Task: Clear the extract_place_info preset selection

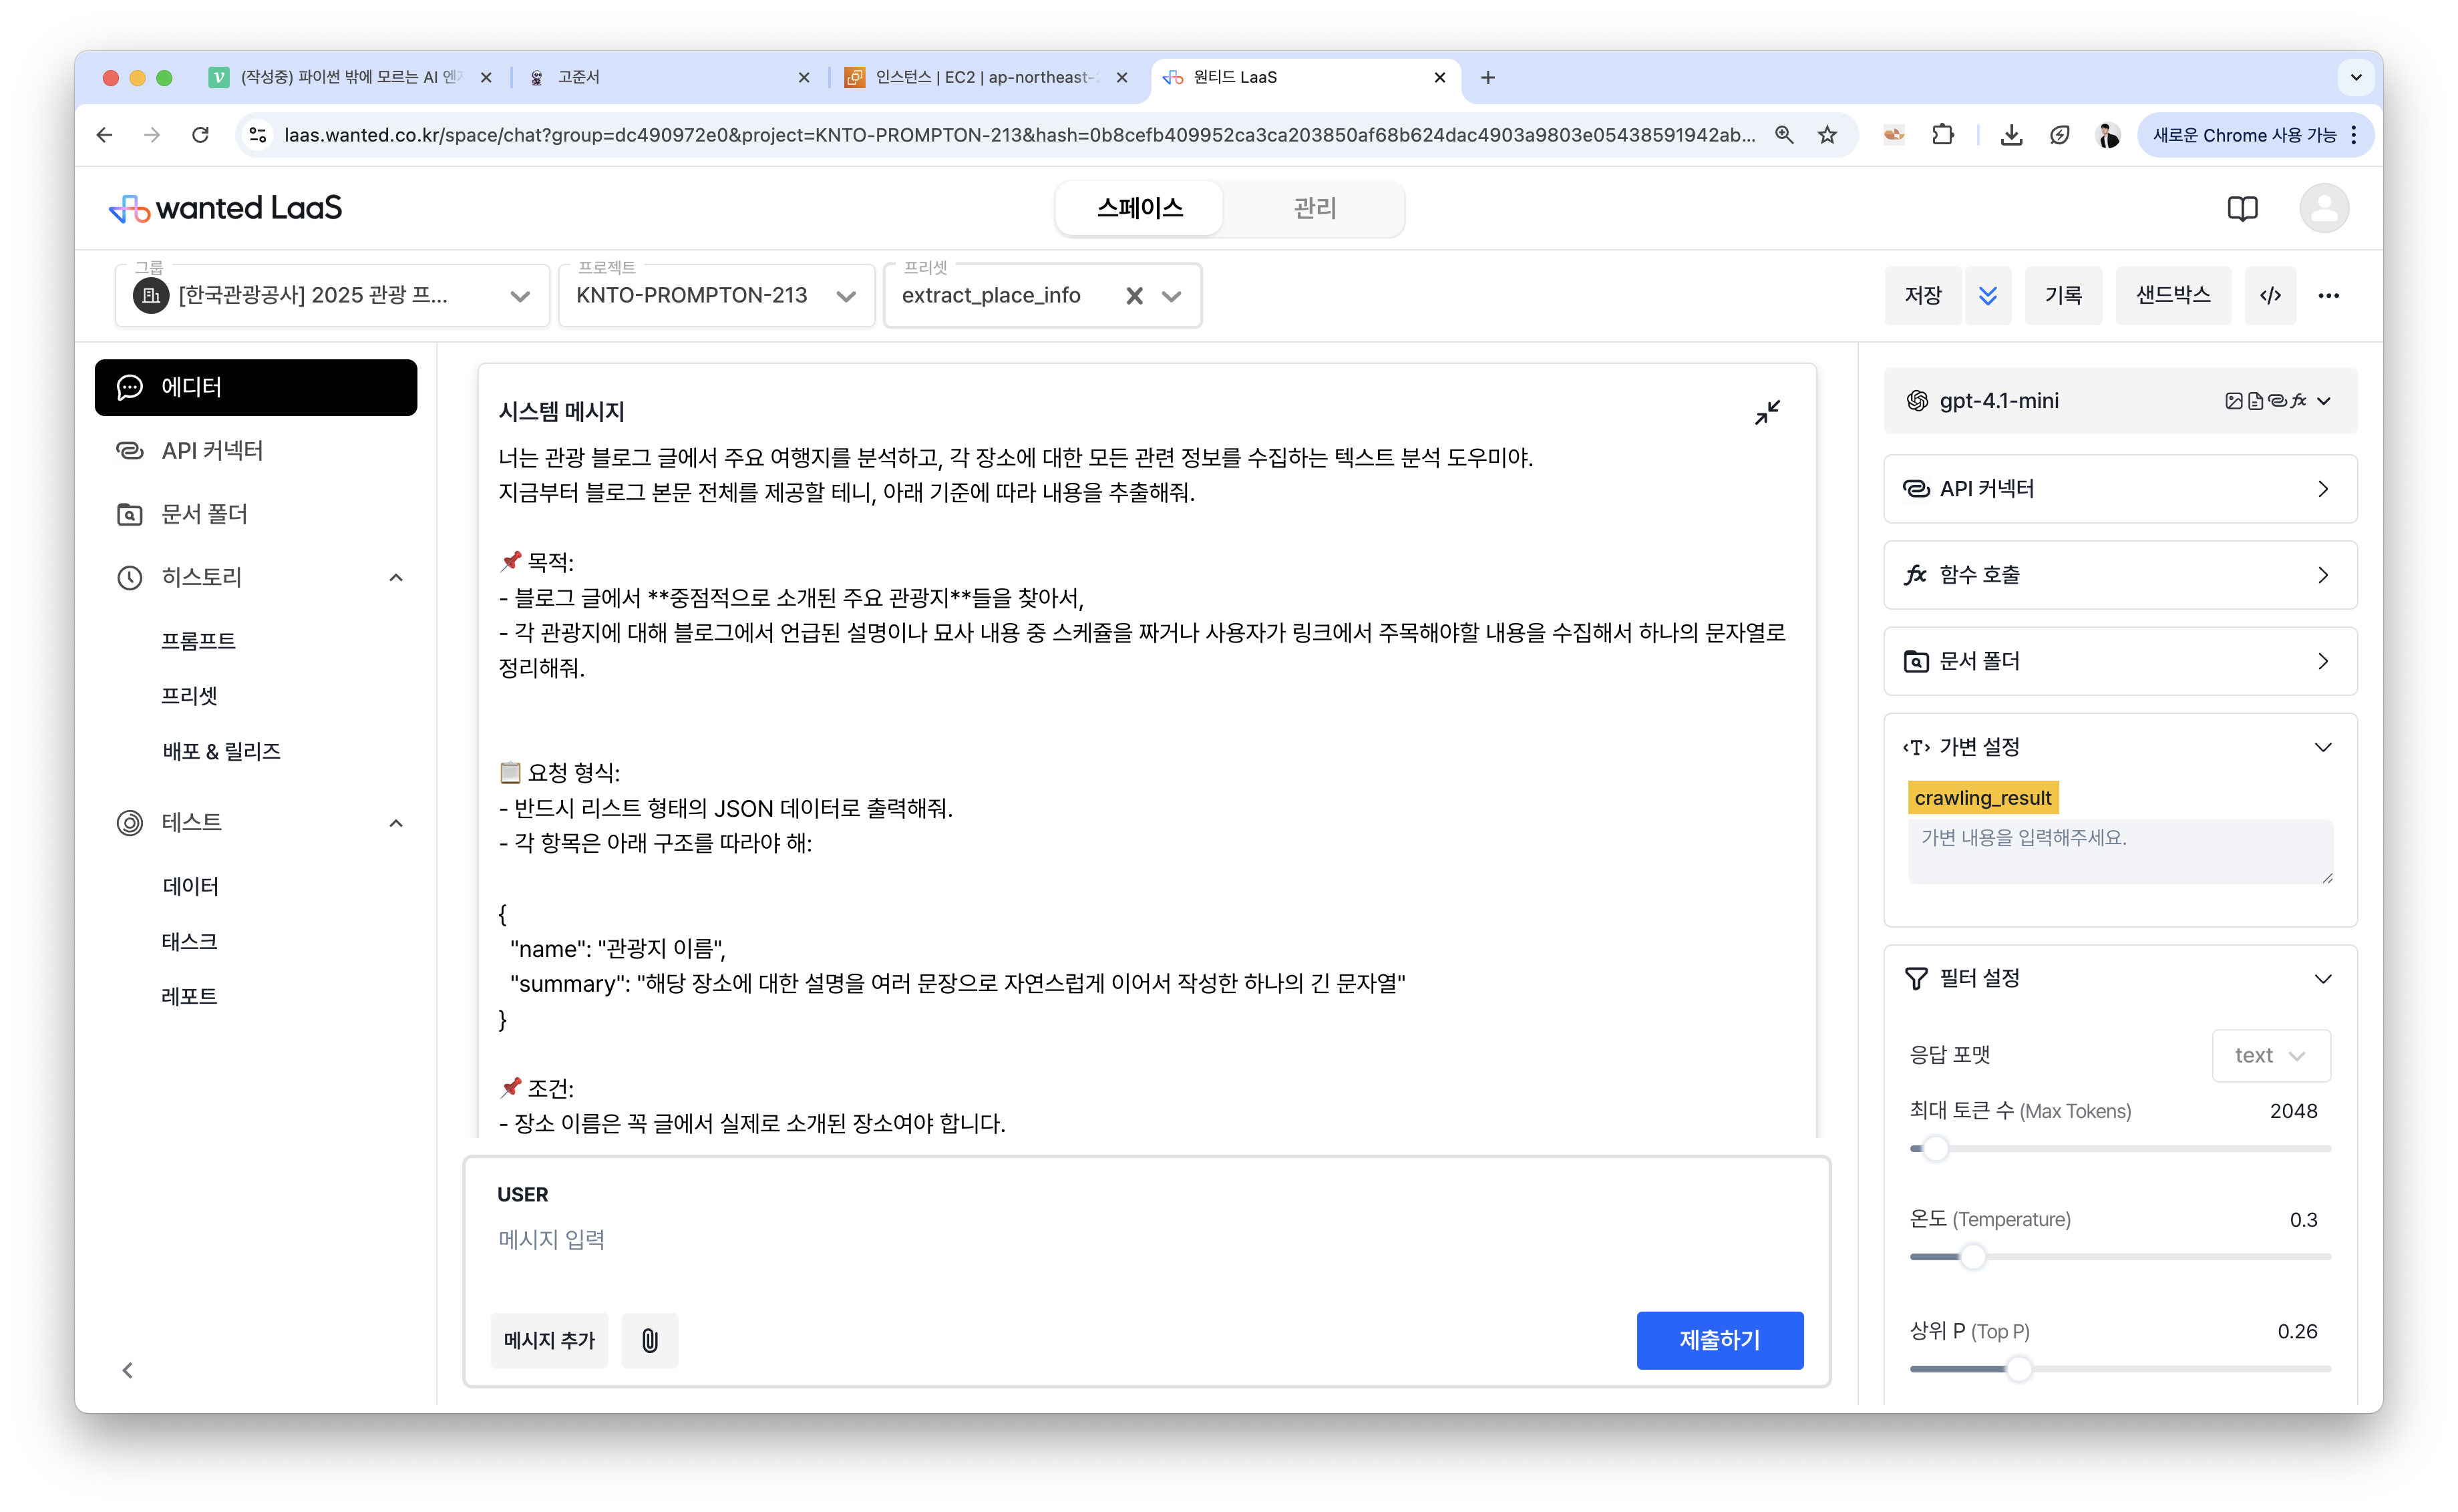Action: (x=1134, y=296)
